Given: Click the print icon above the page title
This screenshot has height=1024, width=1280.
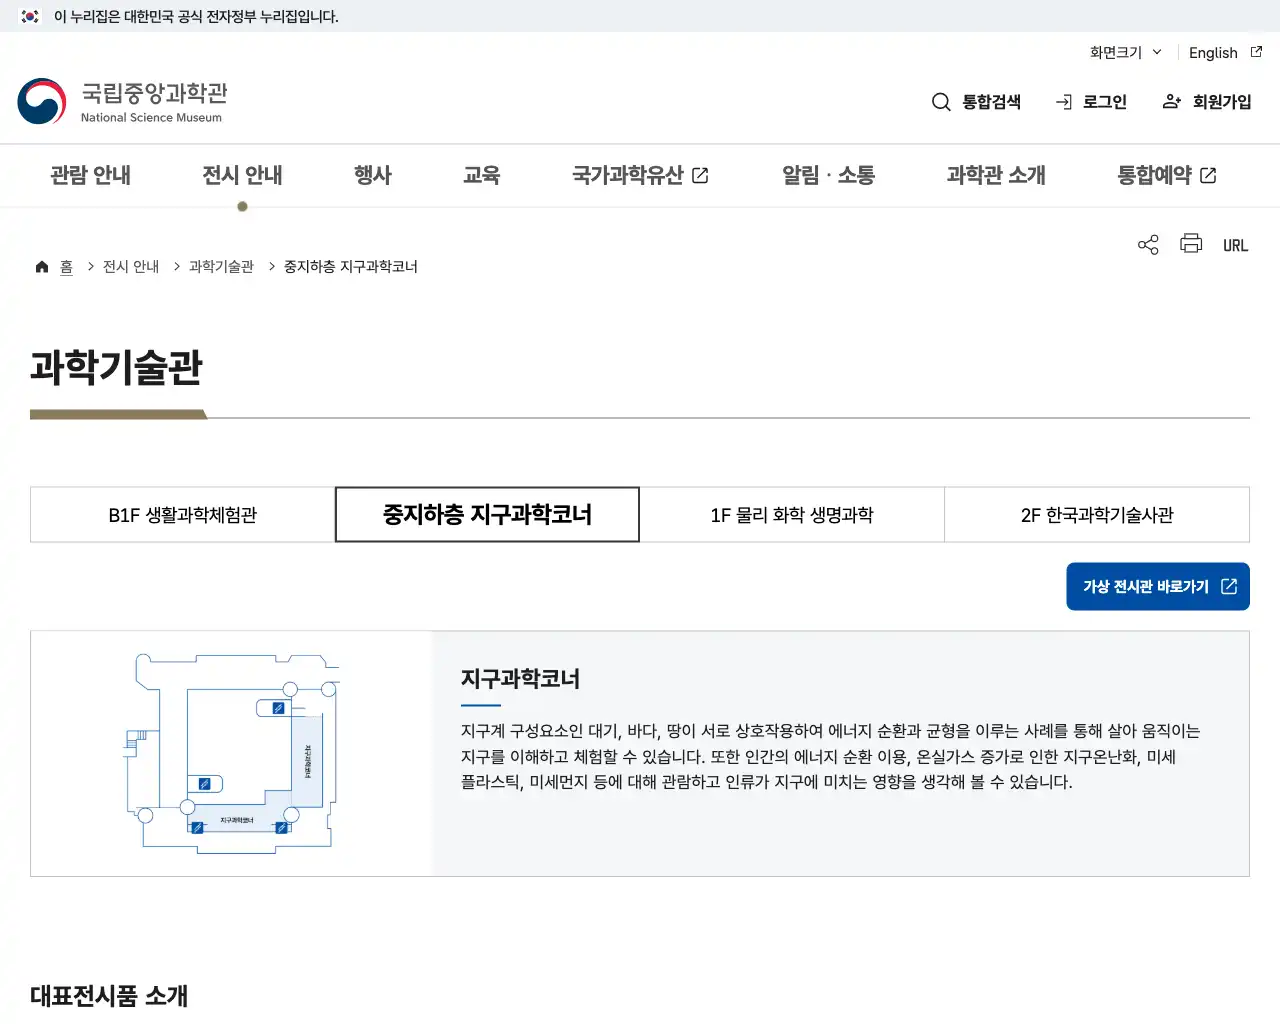Looking at the screenshot, I should point(1190,244).
